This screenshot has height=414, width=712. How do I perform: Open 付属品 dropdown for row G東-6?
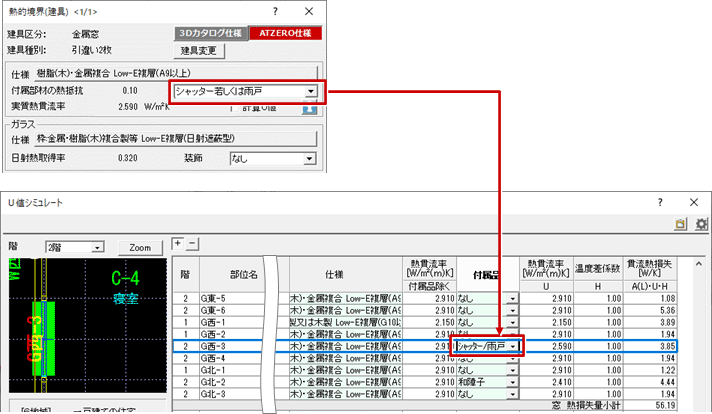click(x=513, y=310)
